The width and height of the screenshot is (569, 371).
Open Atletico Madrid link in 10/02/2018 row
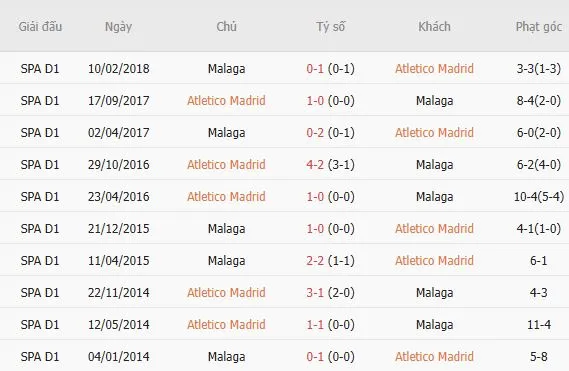coord(434,69)
